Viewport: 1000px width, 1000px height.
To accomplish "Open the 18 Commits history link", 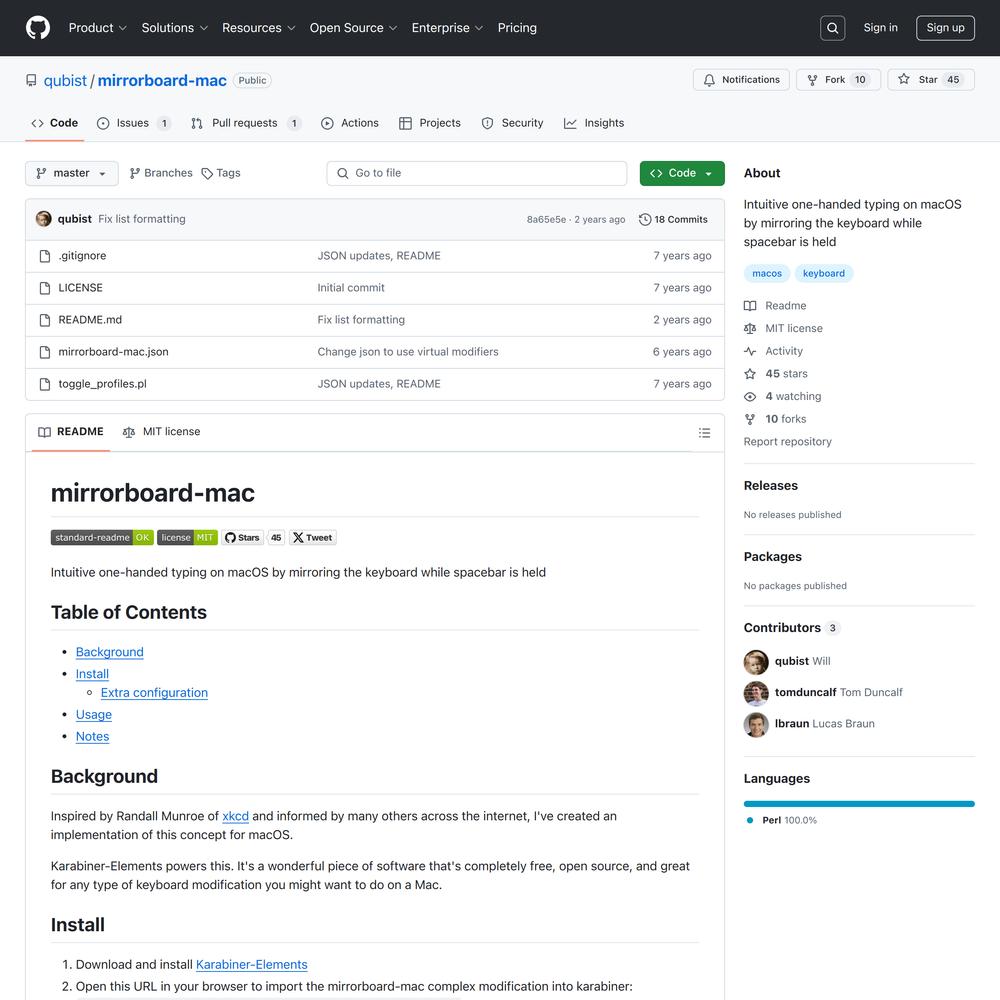I will pos(673,219).
